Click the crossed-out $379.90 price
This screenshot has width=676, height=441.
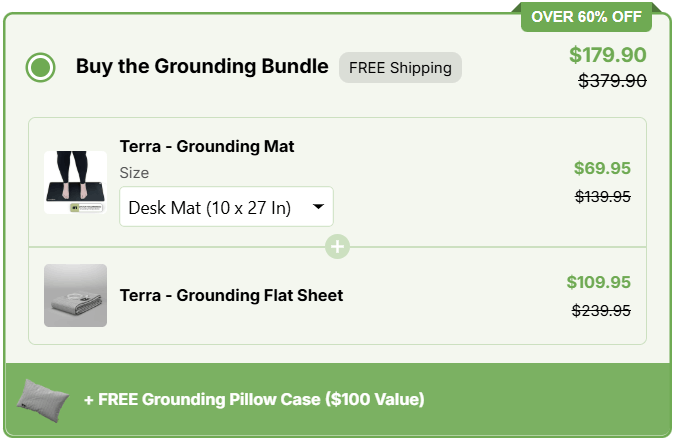tap(612, 81)
